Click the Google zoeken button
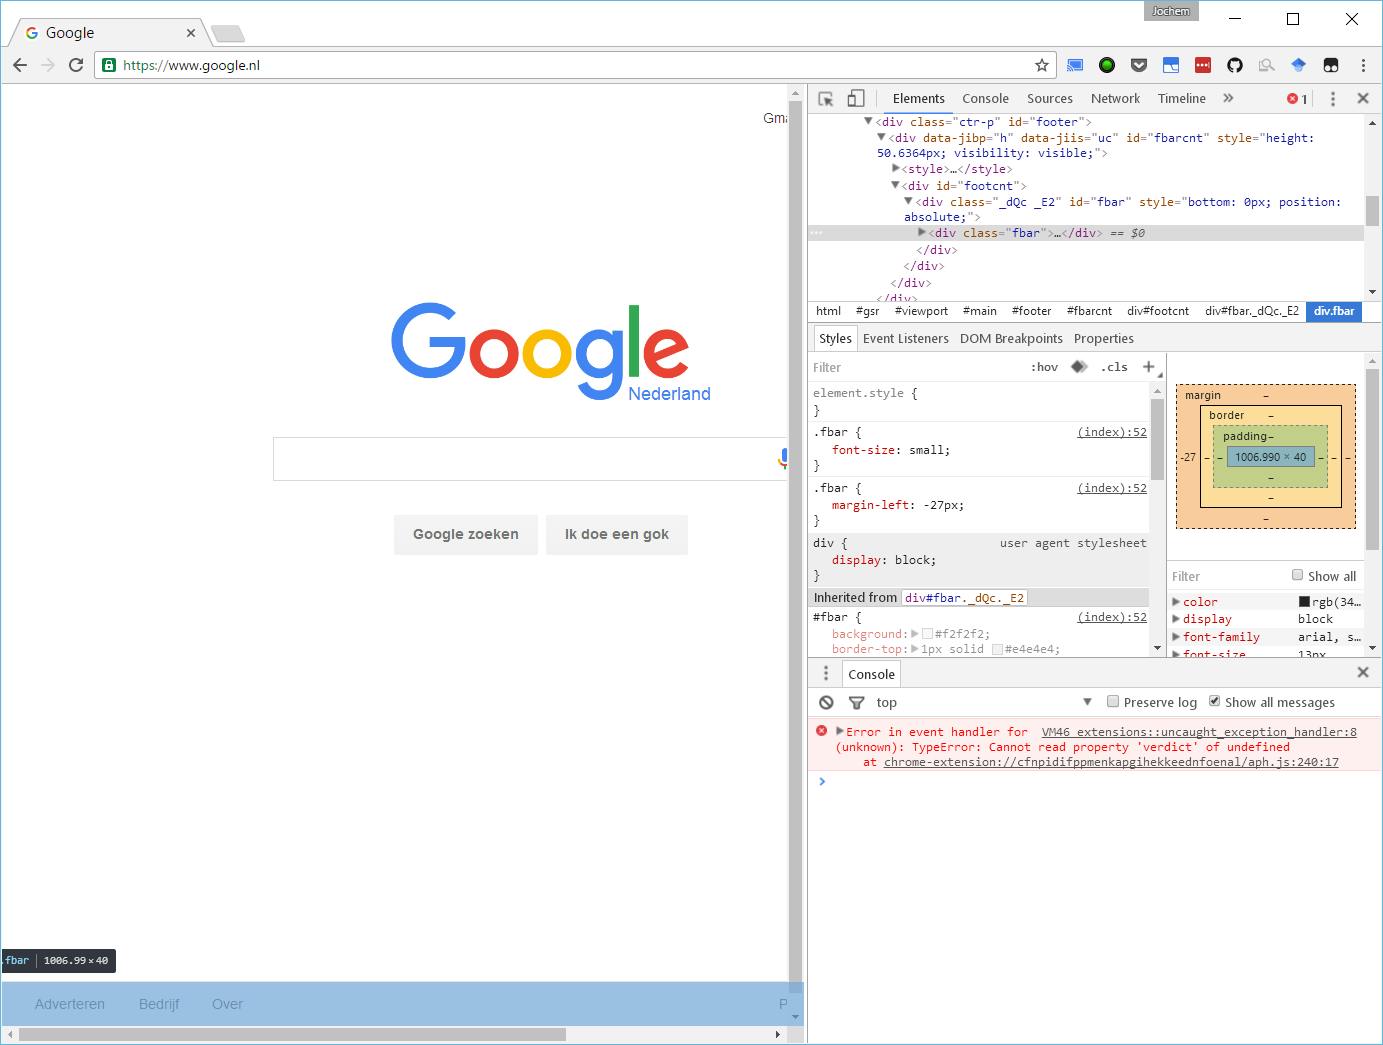The height and width of the screenshot is (1045, 1383). [x=466, y=534]
